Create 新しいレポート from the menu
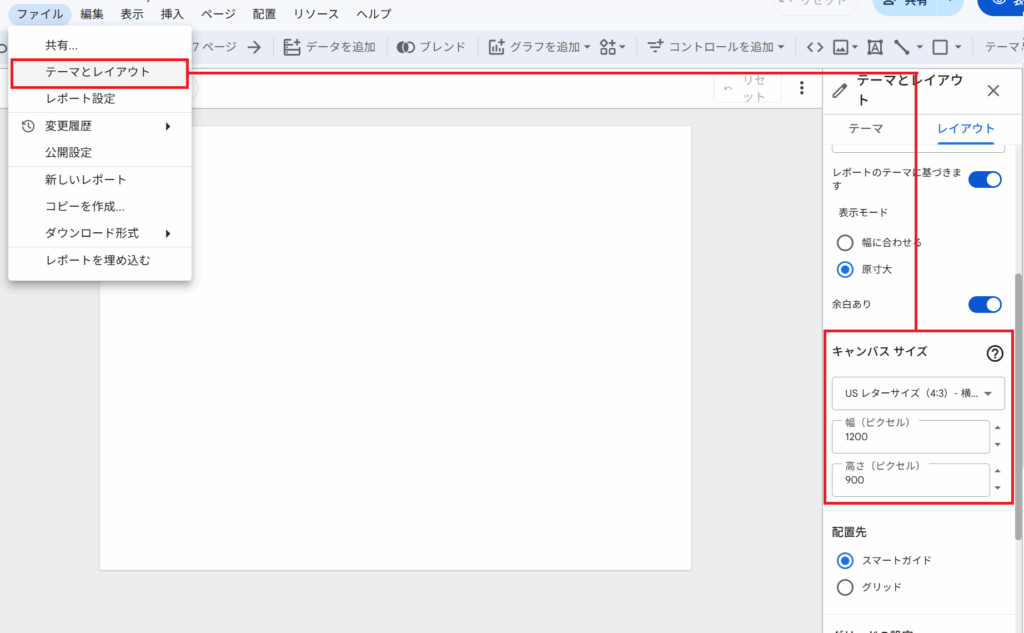1024x633 pixels. (100, 180)
